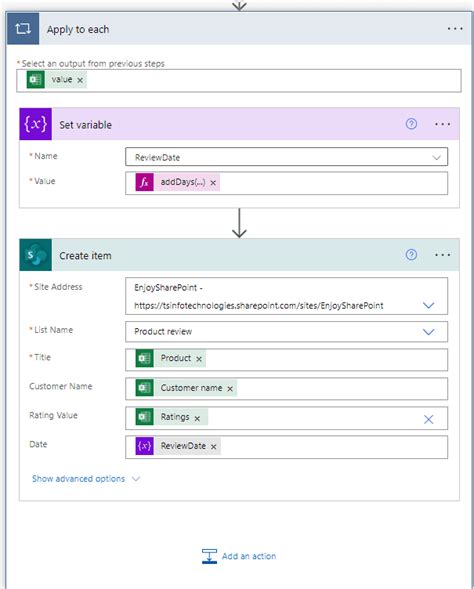
Task: Expand the Product review List Name dropdown
Action: [x=429, y=332]
